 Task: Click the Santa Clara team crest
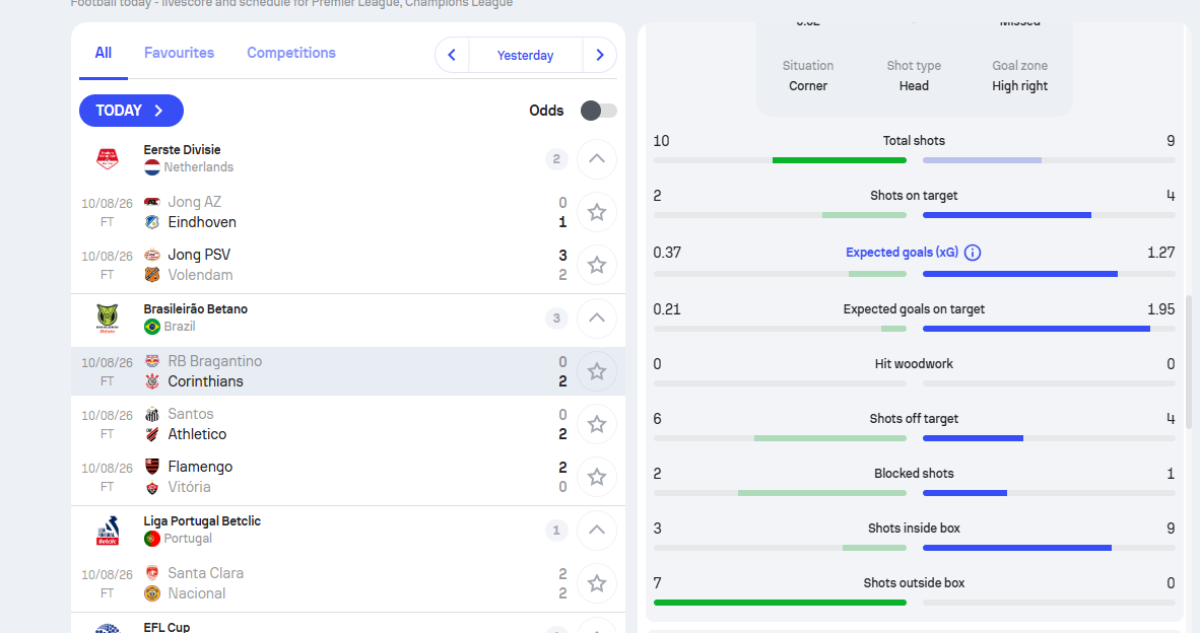[x=152, y=573]
